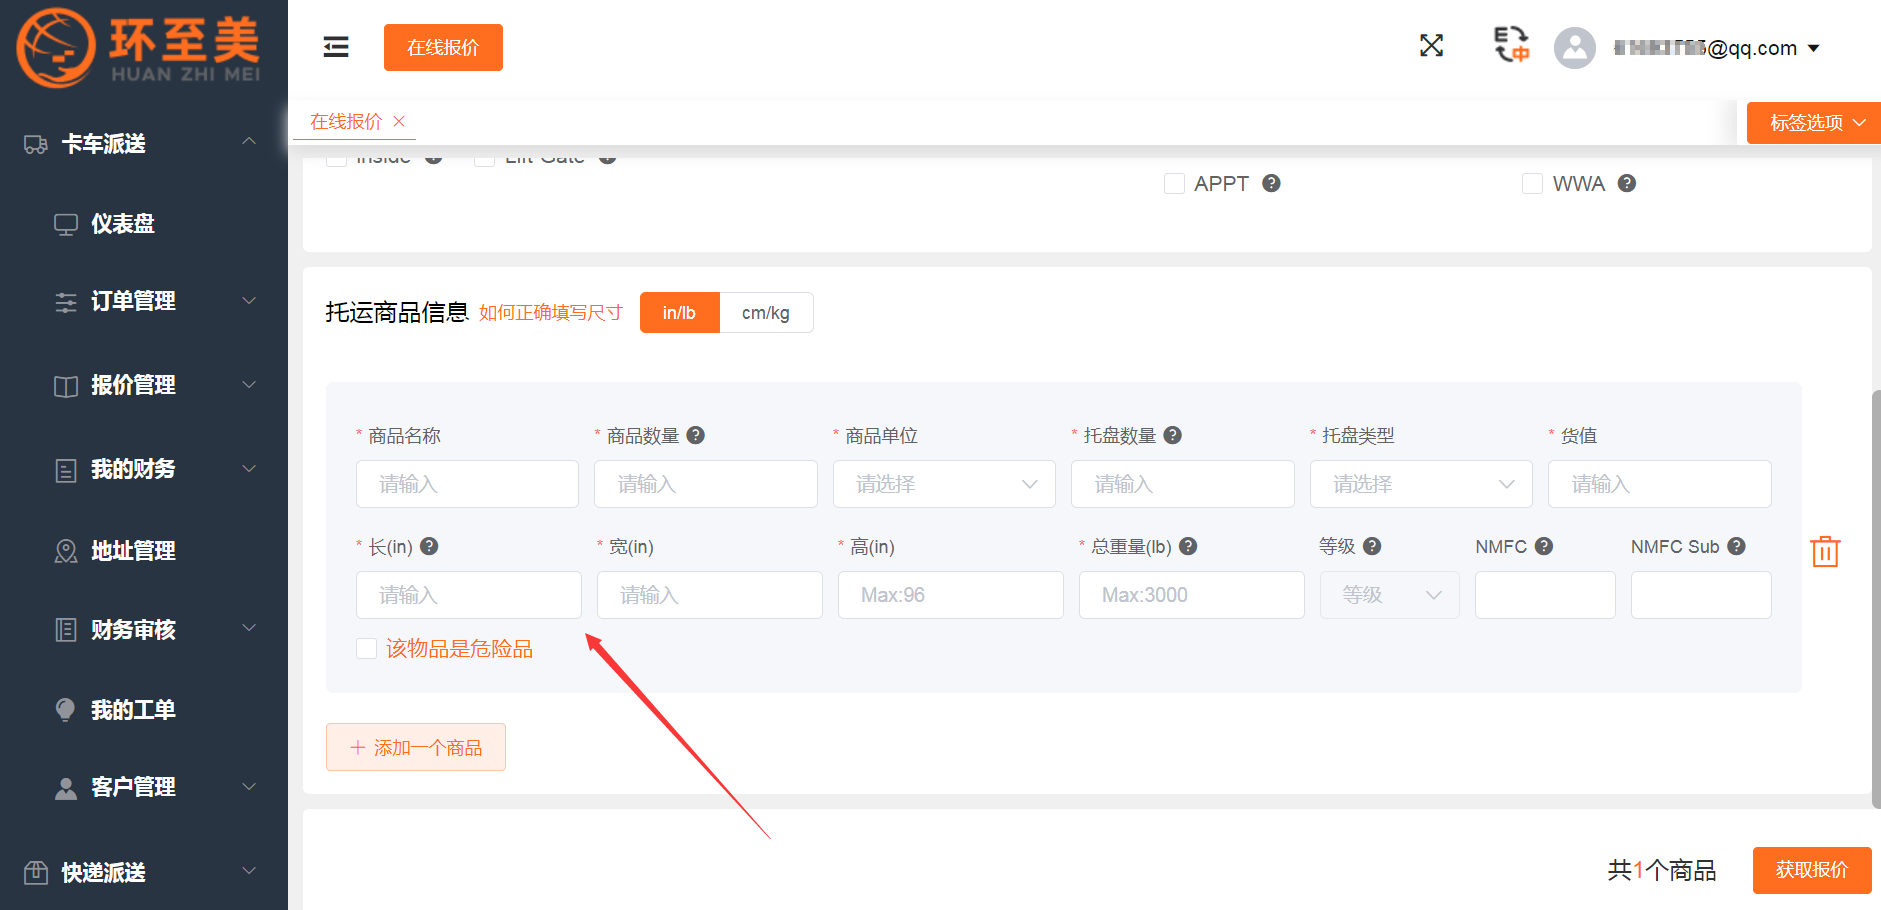Enable the APPT checkbox

(x=1174, y=184)
